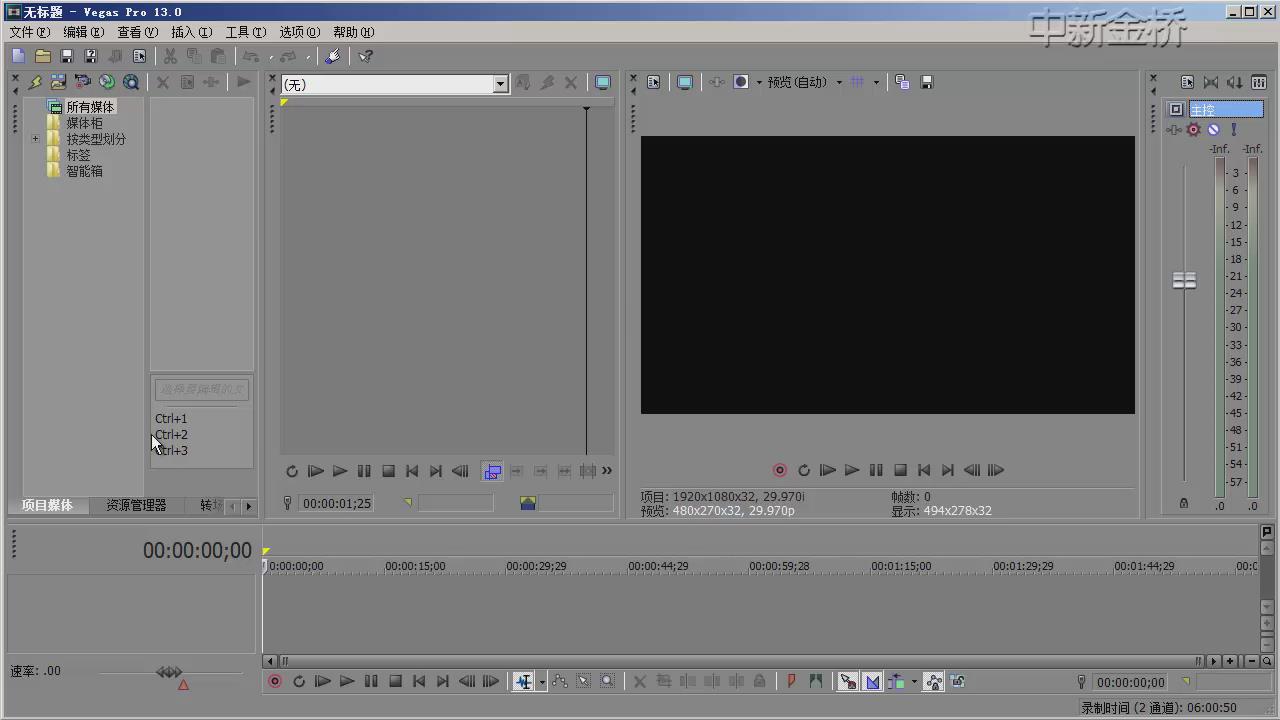Click master bus Automation Settings gear icon
The height and width of the screenshot is (720, 1280).
[1193, 129]
